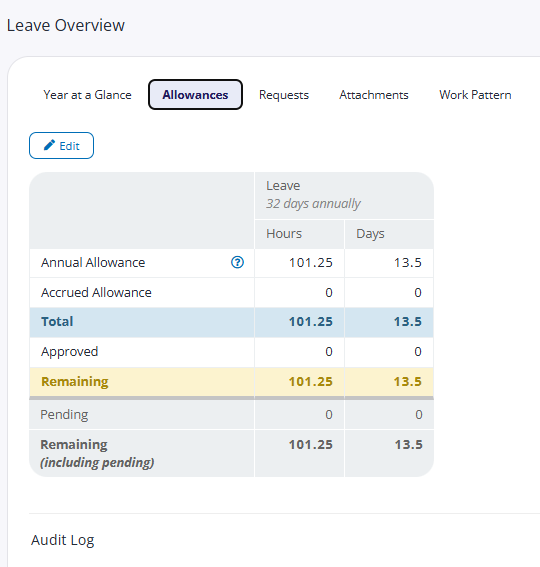Click the pencil icon in Edit button
The width and height of the screenshot is (540, 567).
(49, 145)
